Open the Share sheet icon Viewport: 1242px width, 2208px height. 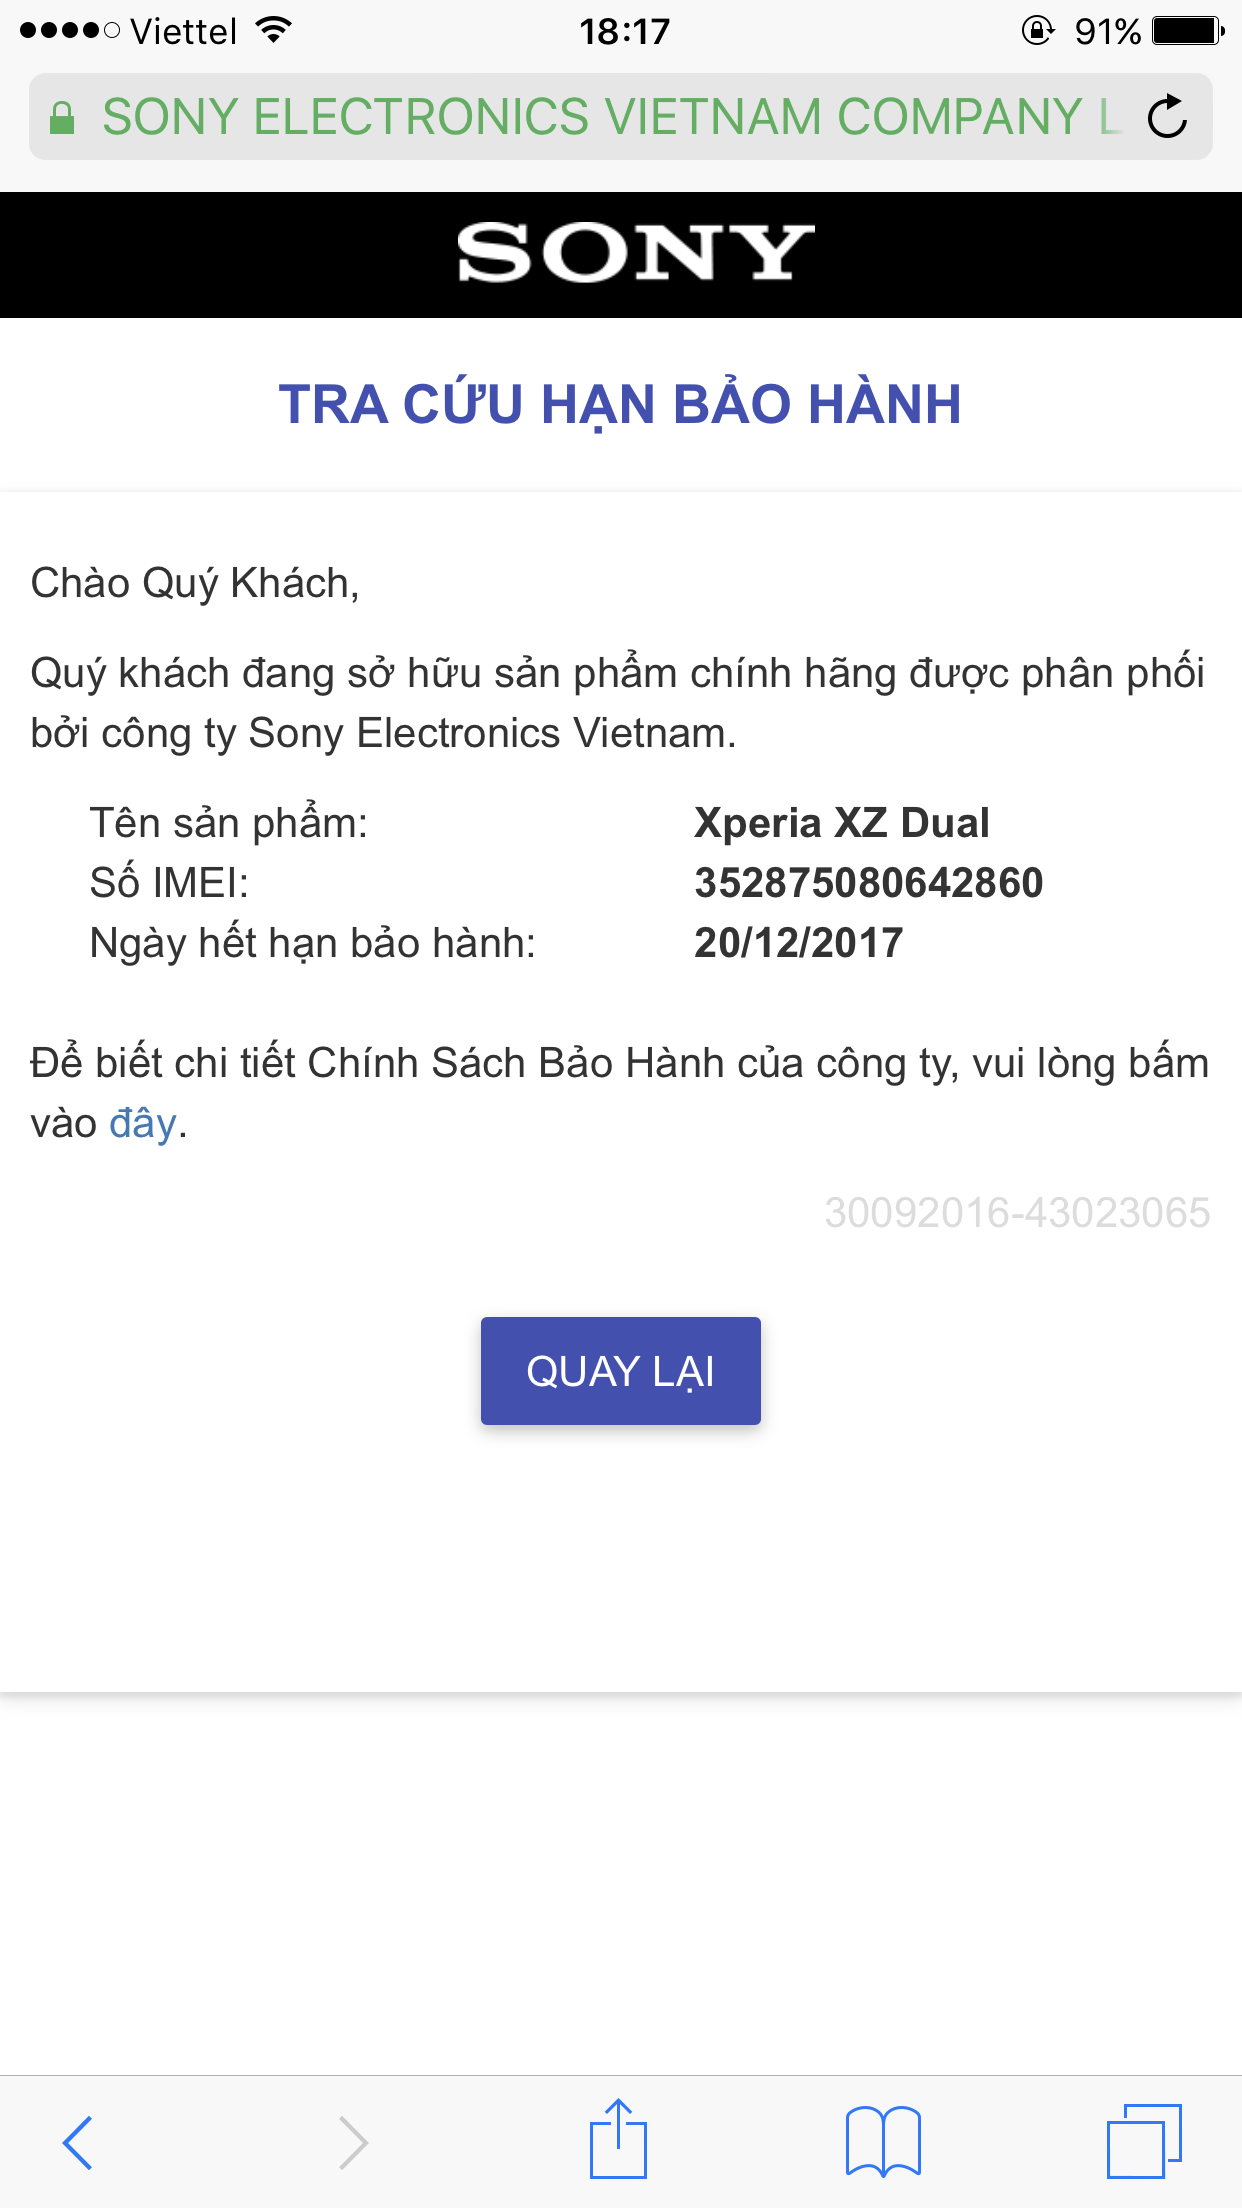[619, 2138]
